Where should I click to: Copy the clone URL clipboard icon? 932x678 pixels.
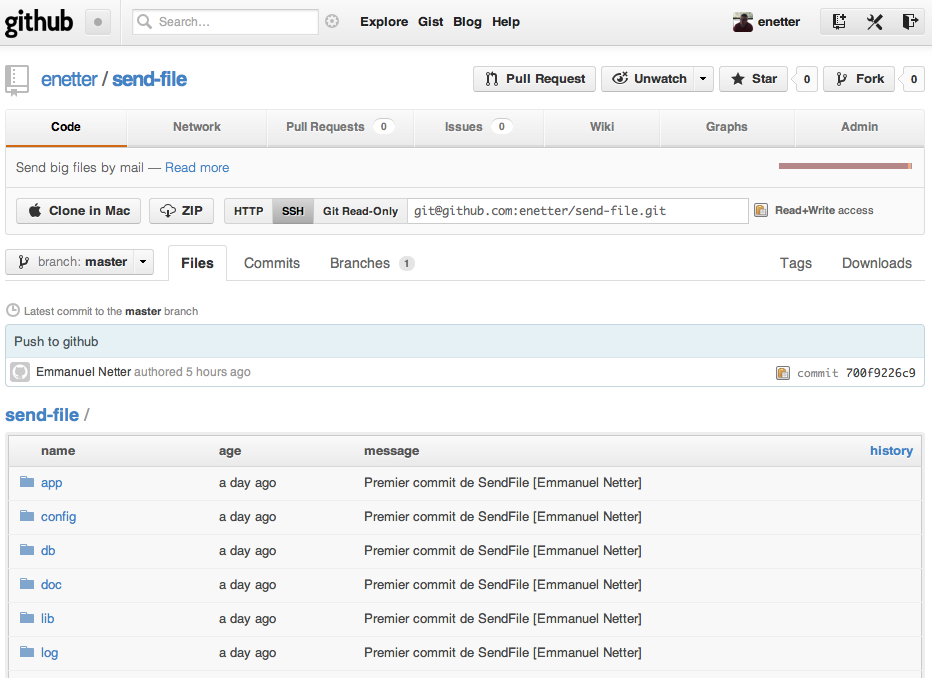point(761,210)
